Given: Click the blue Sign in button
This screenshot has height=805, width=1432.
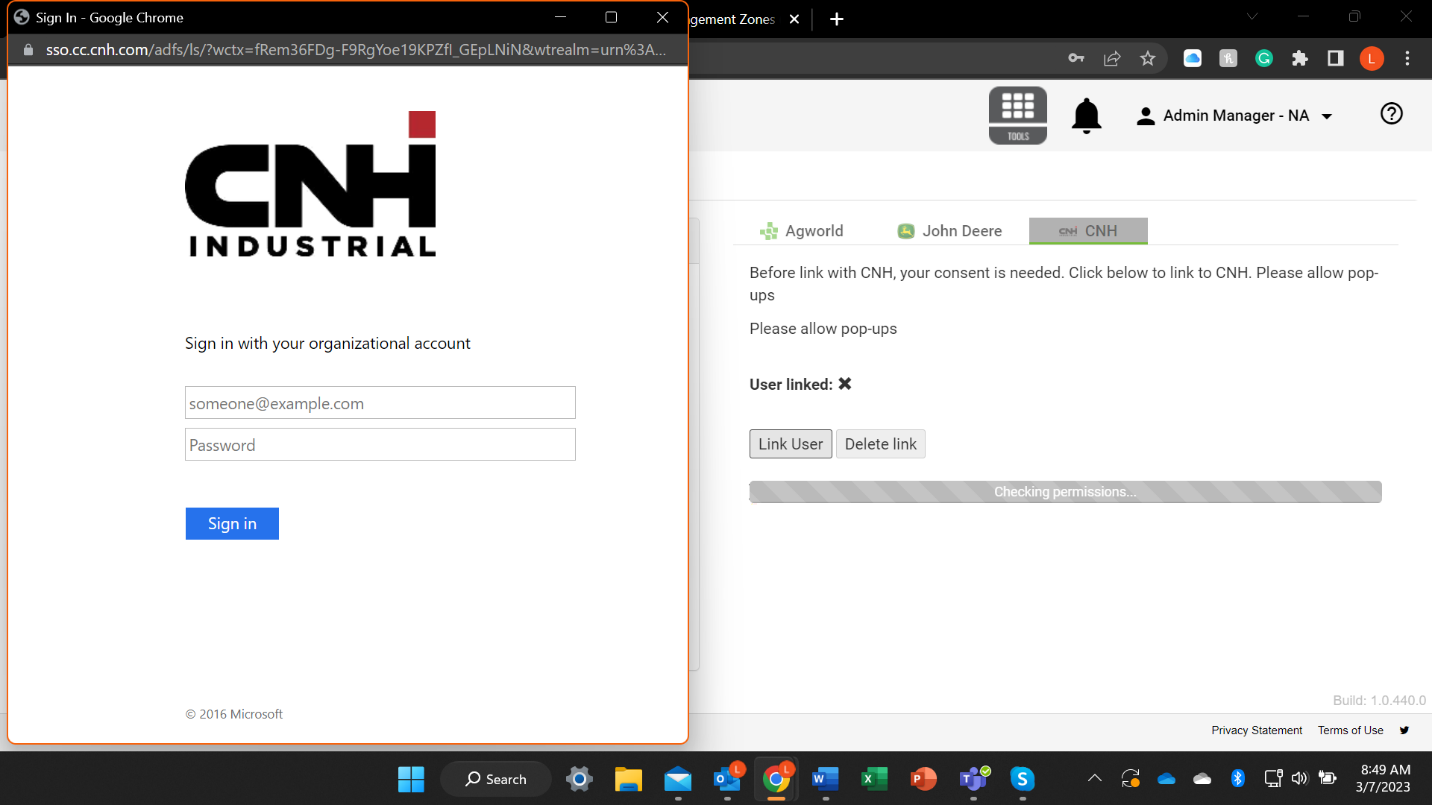Looking at the screenshot, I should (x=232, y=524).
